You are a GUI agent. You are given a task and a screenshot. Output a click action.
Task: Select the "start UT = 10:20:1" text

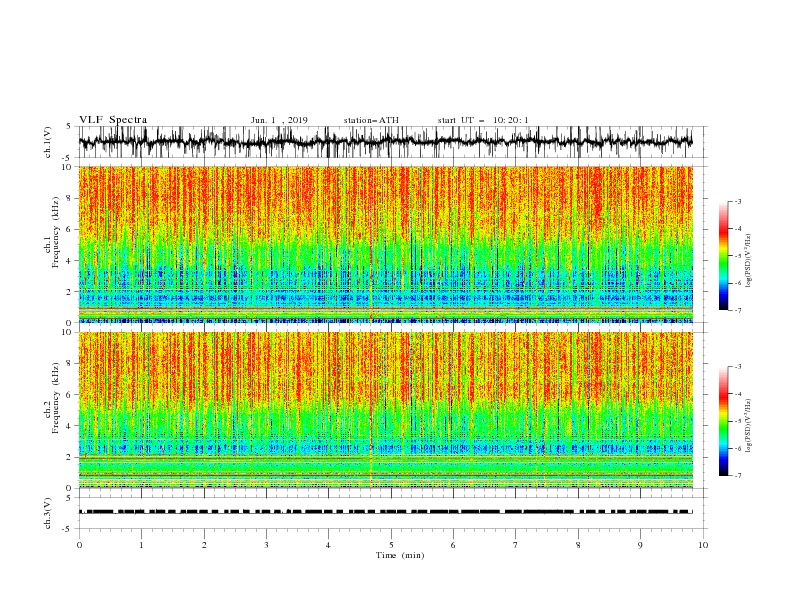(x=483, y=120)
